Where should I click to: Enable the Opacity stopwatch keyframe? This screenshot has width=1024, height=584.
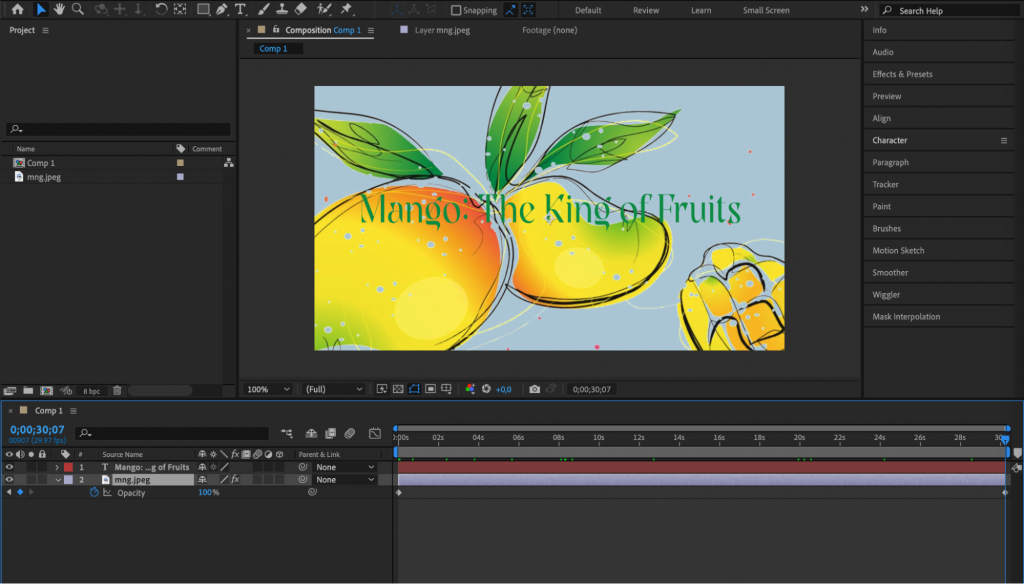tap(94, 492)
